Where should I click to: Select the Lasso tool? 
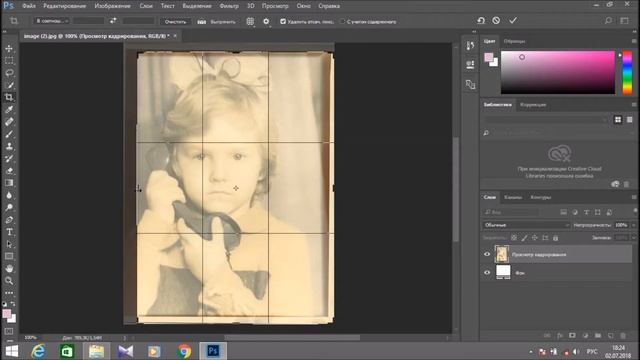tap(9, 73)
